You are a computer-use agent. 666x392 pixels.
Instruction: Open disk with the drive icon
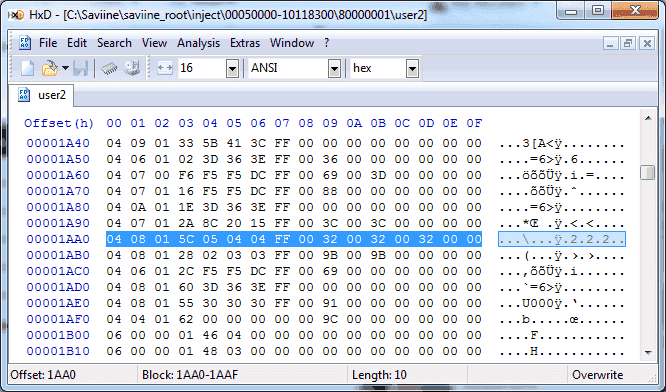tap(132, 68)
